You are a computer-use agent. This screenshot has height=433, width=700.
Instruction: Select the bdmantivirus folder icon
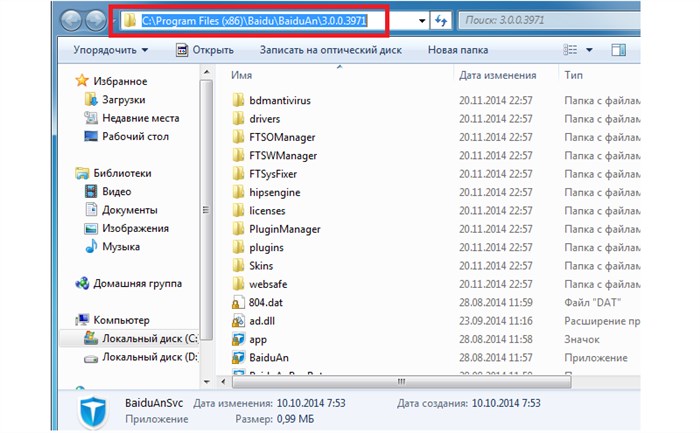tap(238, 100)
